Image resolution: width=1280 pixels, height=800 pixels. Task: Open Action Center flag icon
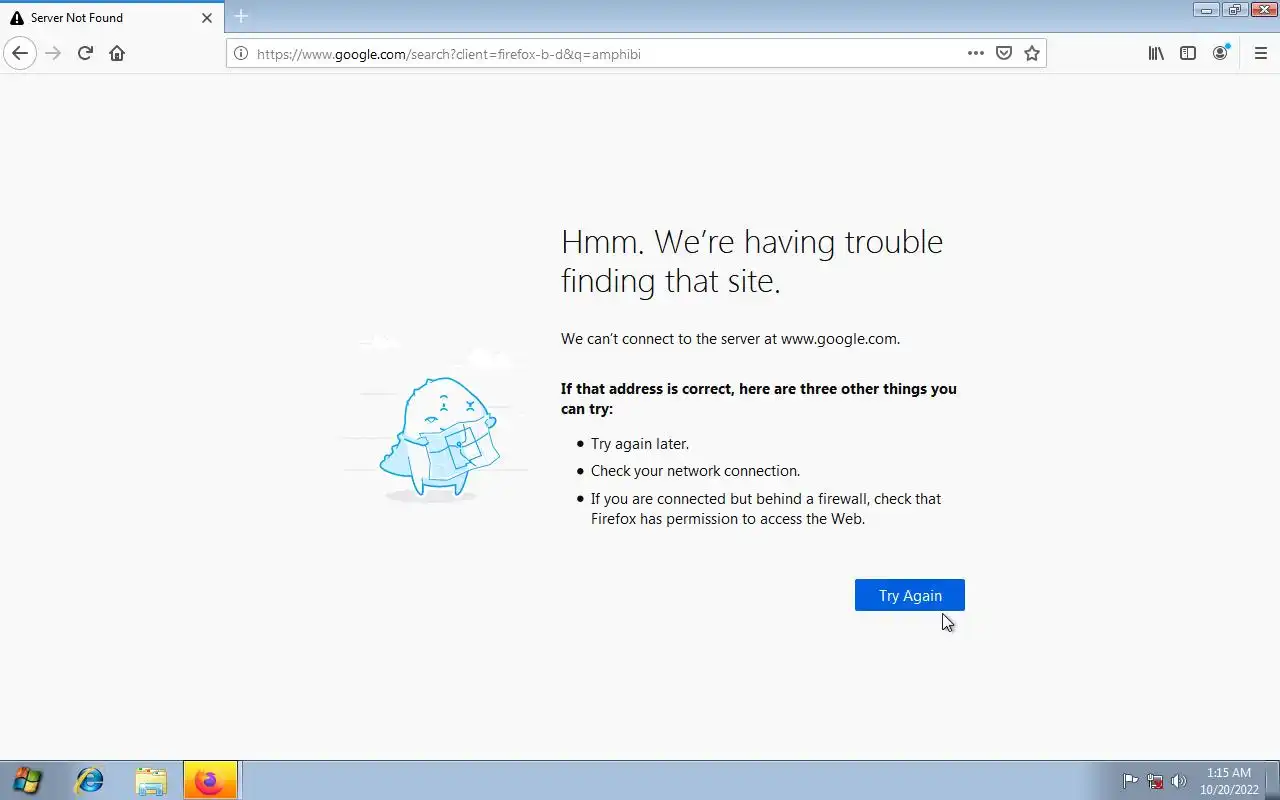click(x=1130, y=781)
